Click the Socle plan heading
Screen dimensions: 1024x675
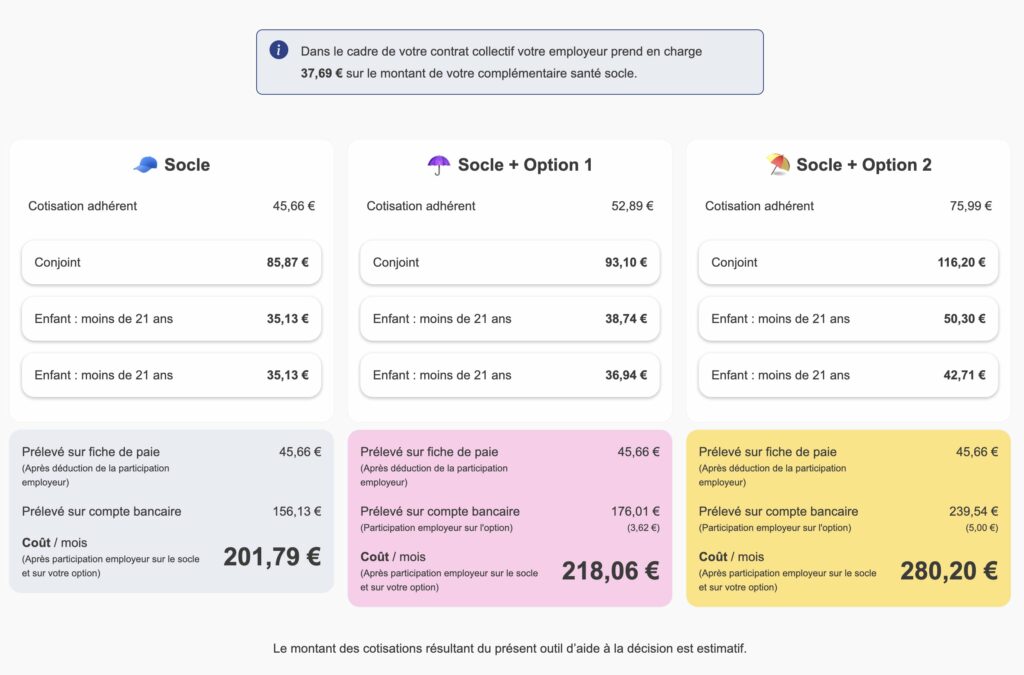187,165
